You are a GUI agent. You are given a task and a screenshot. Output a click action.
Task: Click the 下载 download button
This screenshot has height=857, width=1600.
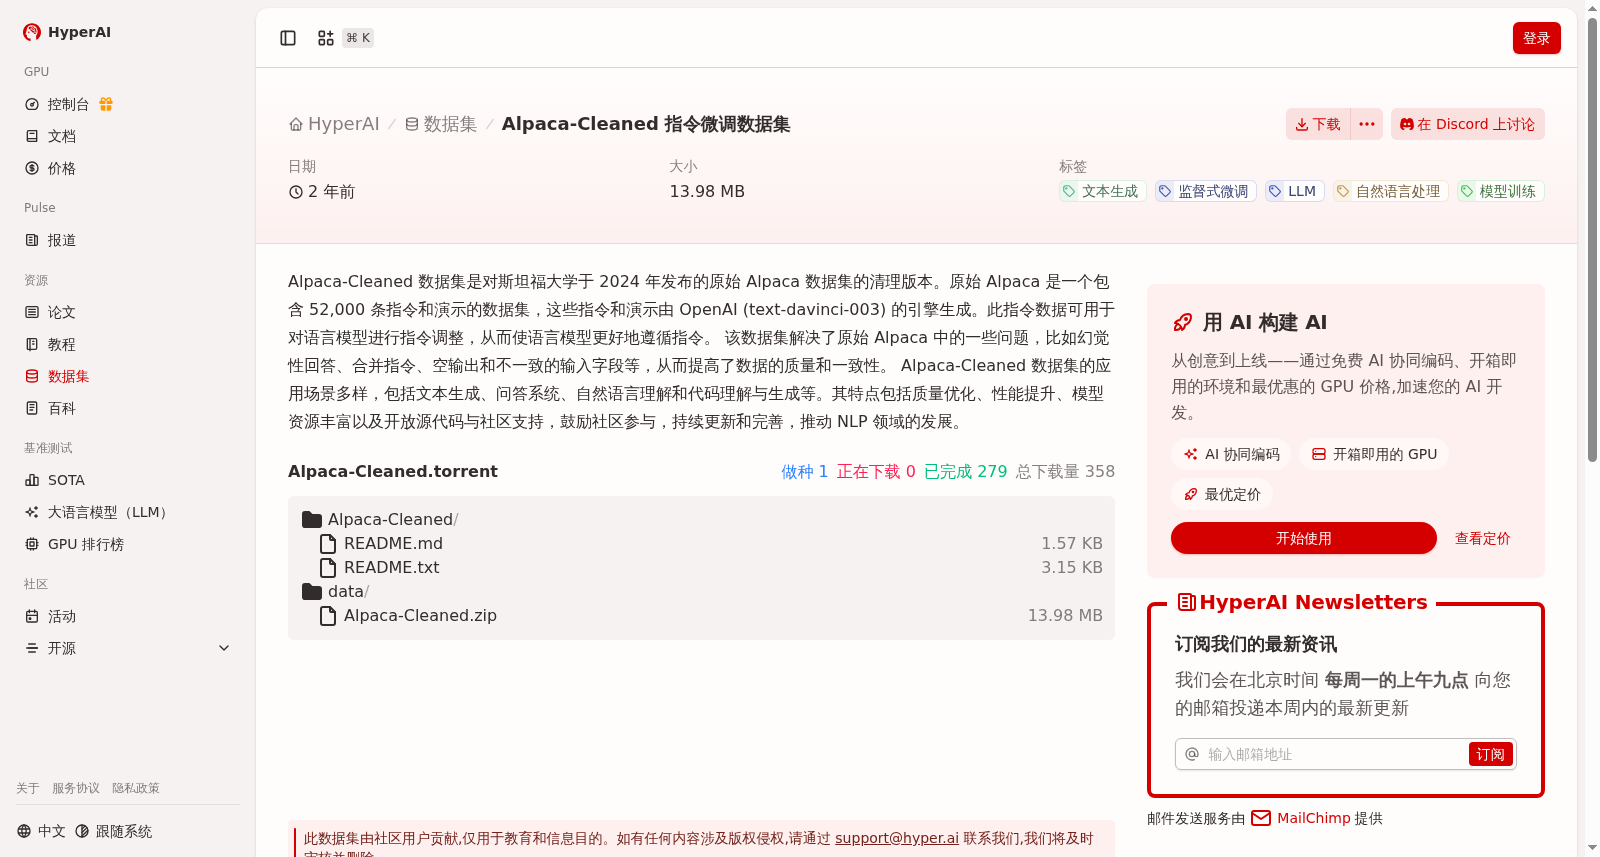coord(1318,124)
